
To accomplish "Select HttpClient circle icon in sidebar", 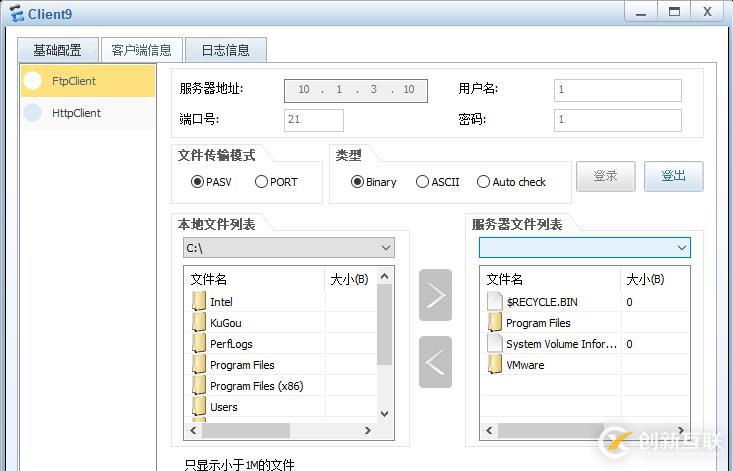I will point(33,113).
